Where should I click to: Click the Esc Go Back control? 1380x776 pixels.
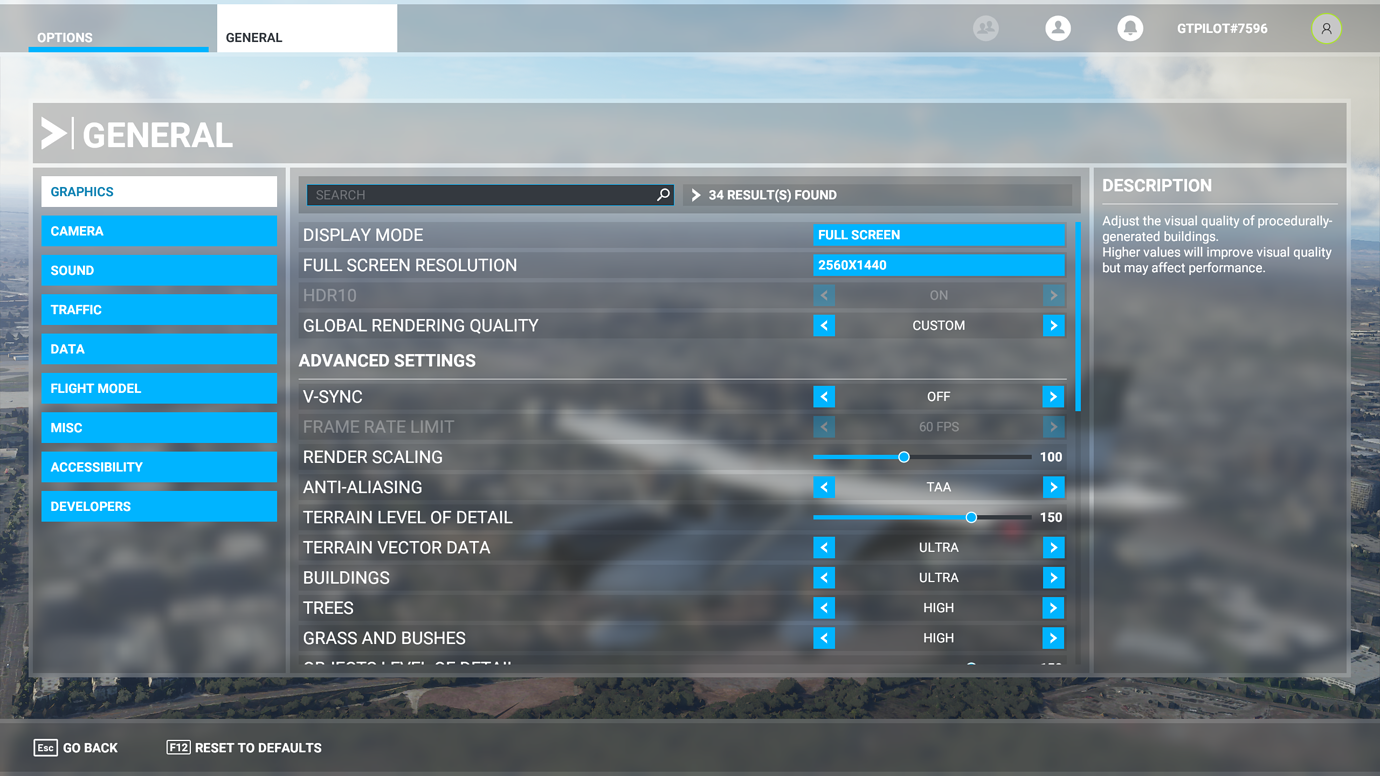pos(75,747)
